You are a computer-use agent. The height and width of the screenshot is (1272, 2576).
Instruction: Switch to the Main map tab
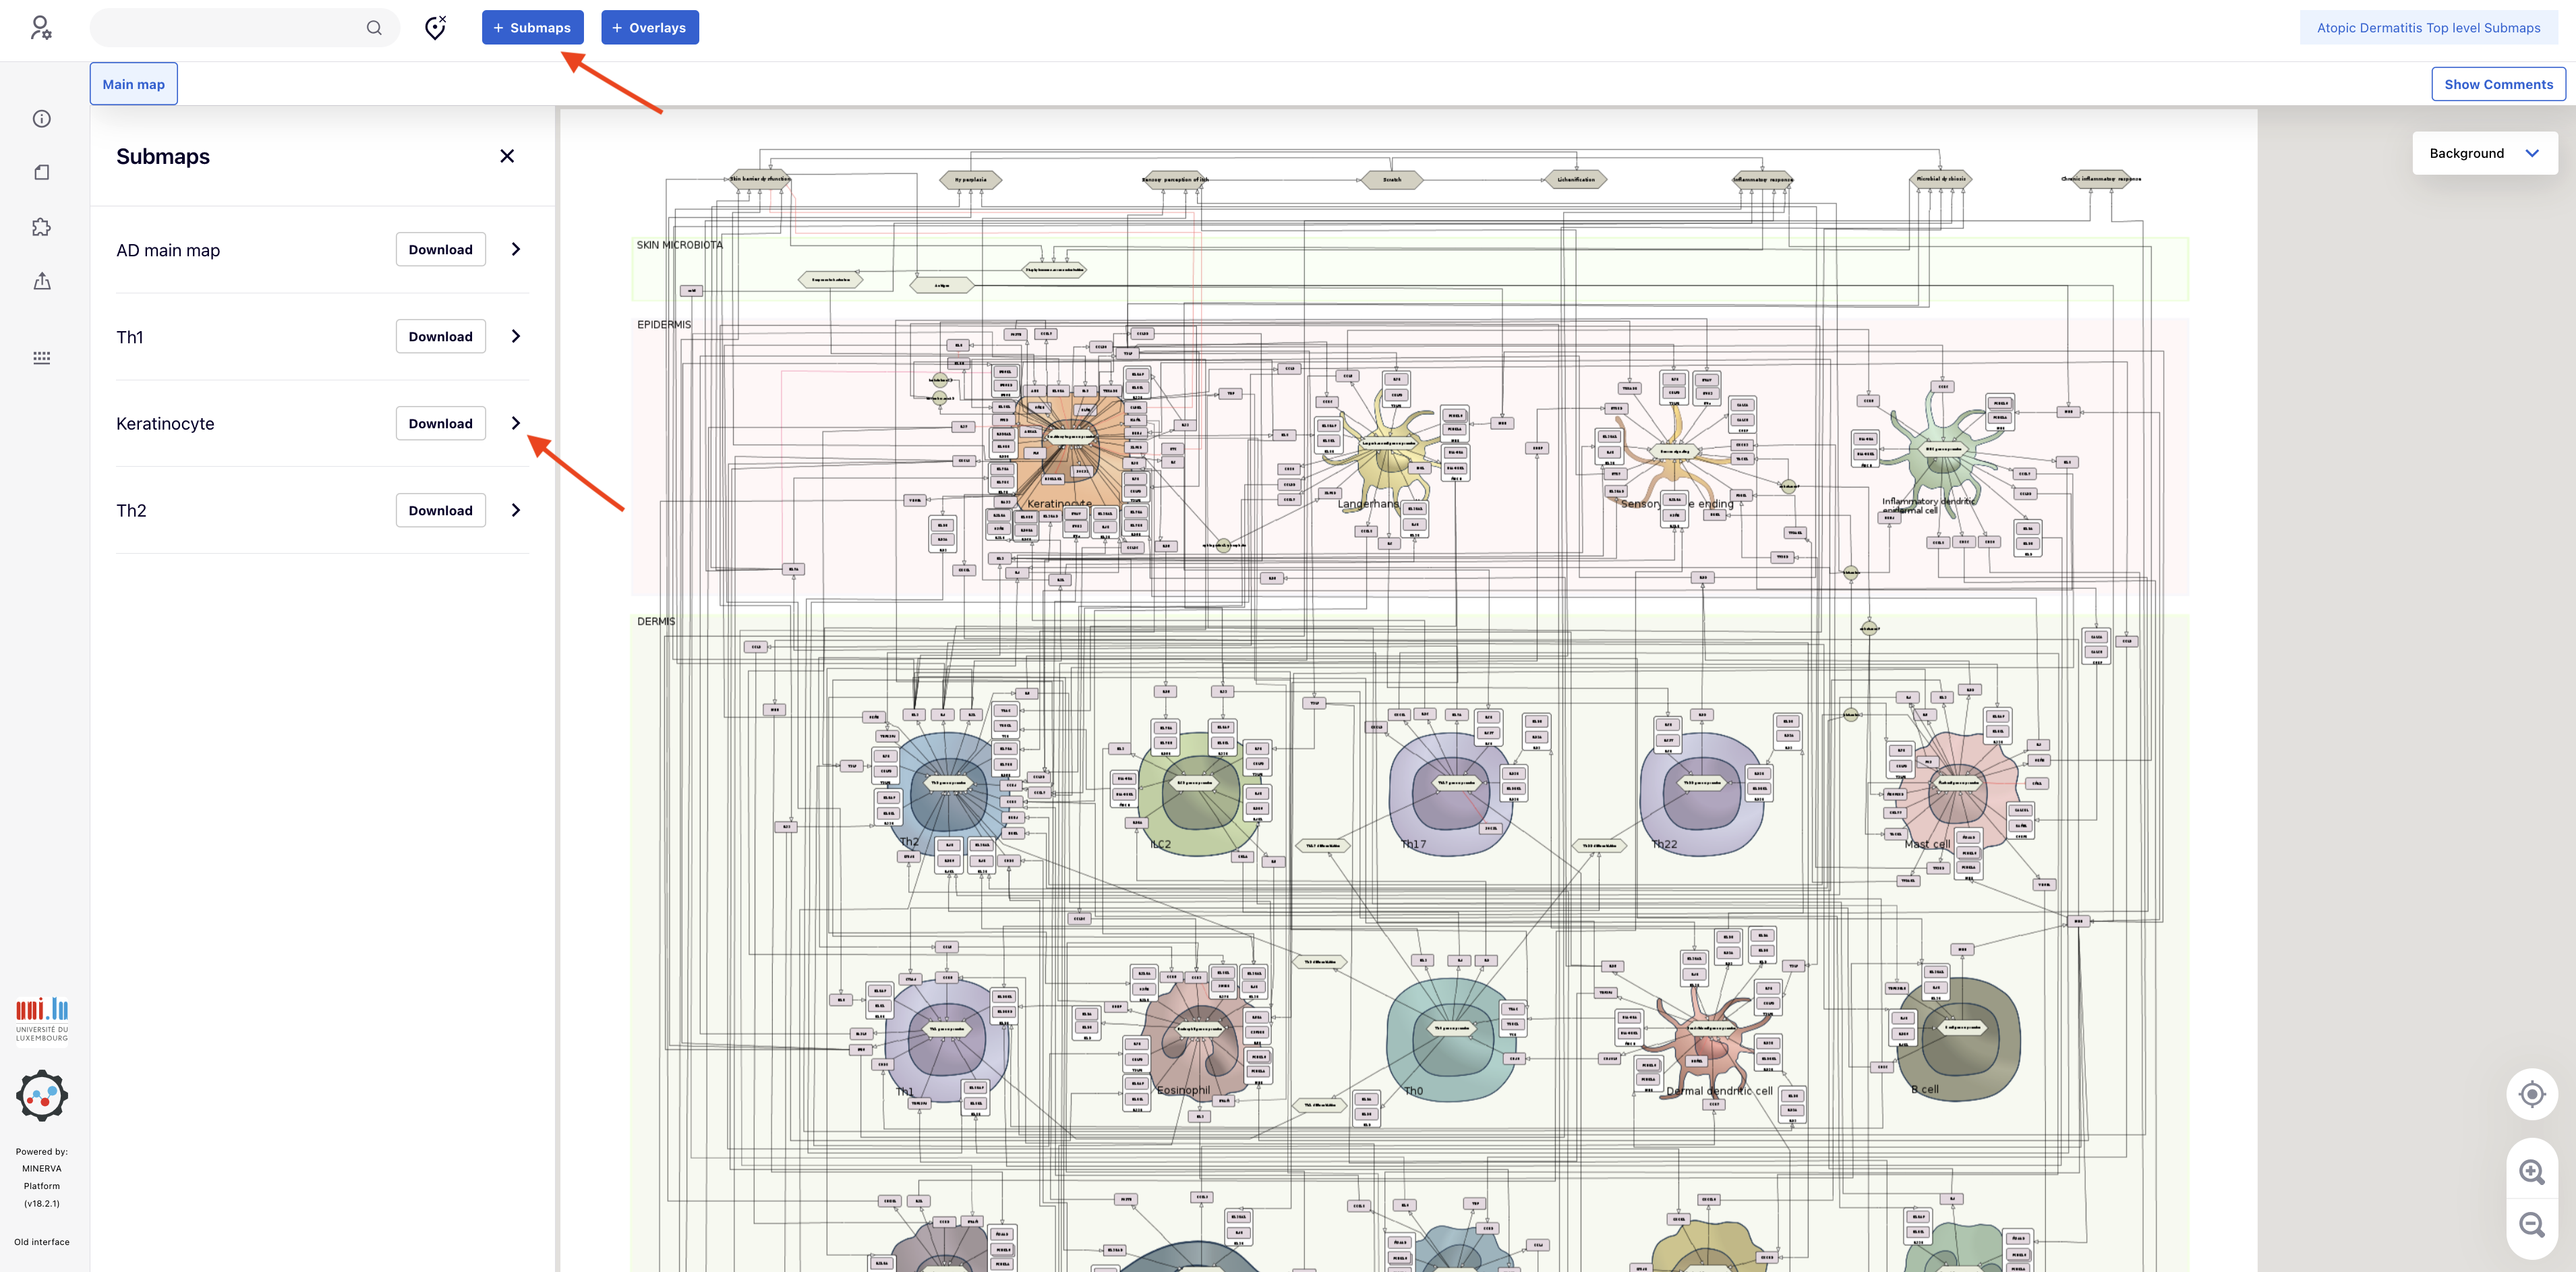click(x=134, y=84)
